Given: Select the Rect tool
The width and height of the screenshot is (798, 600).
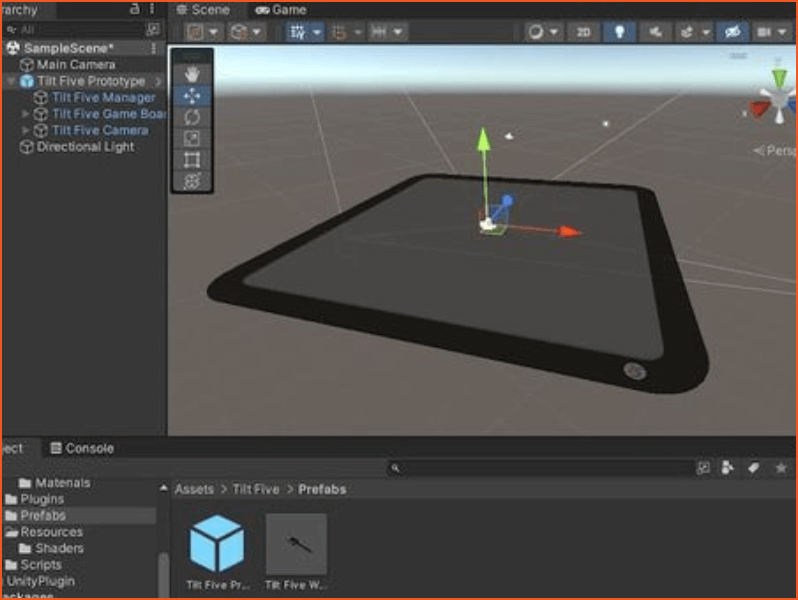Looking at the screenshot, I should click(192, 159).
